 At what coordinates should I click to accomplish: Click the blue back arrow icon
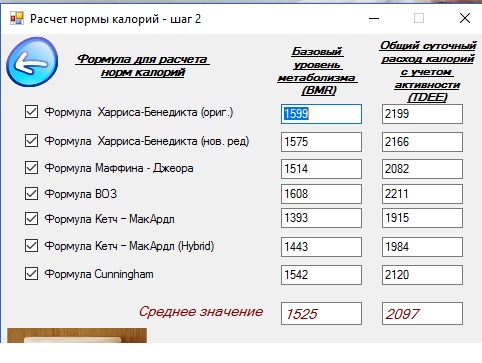coord(32,62)
